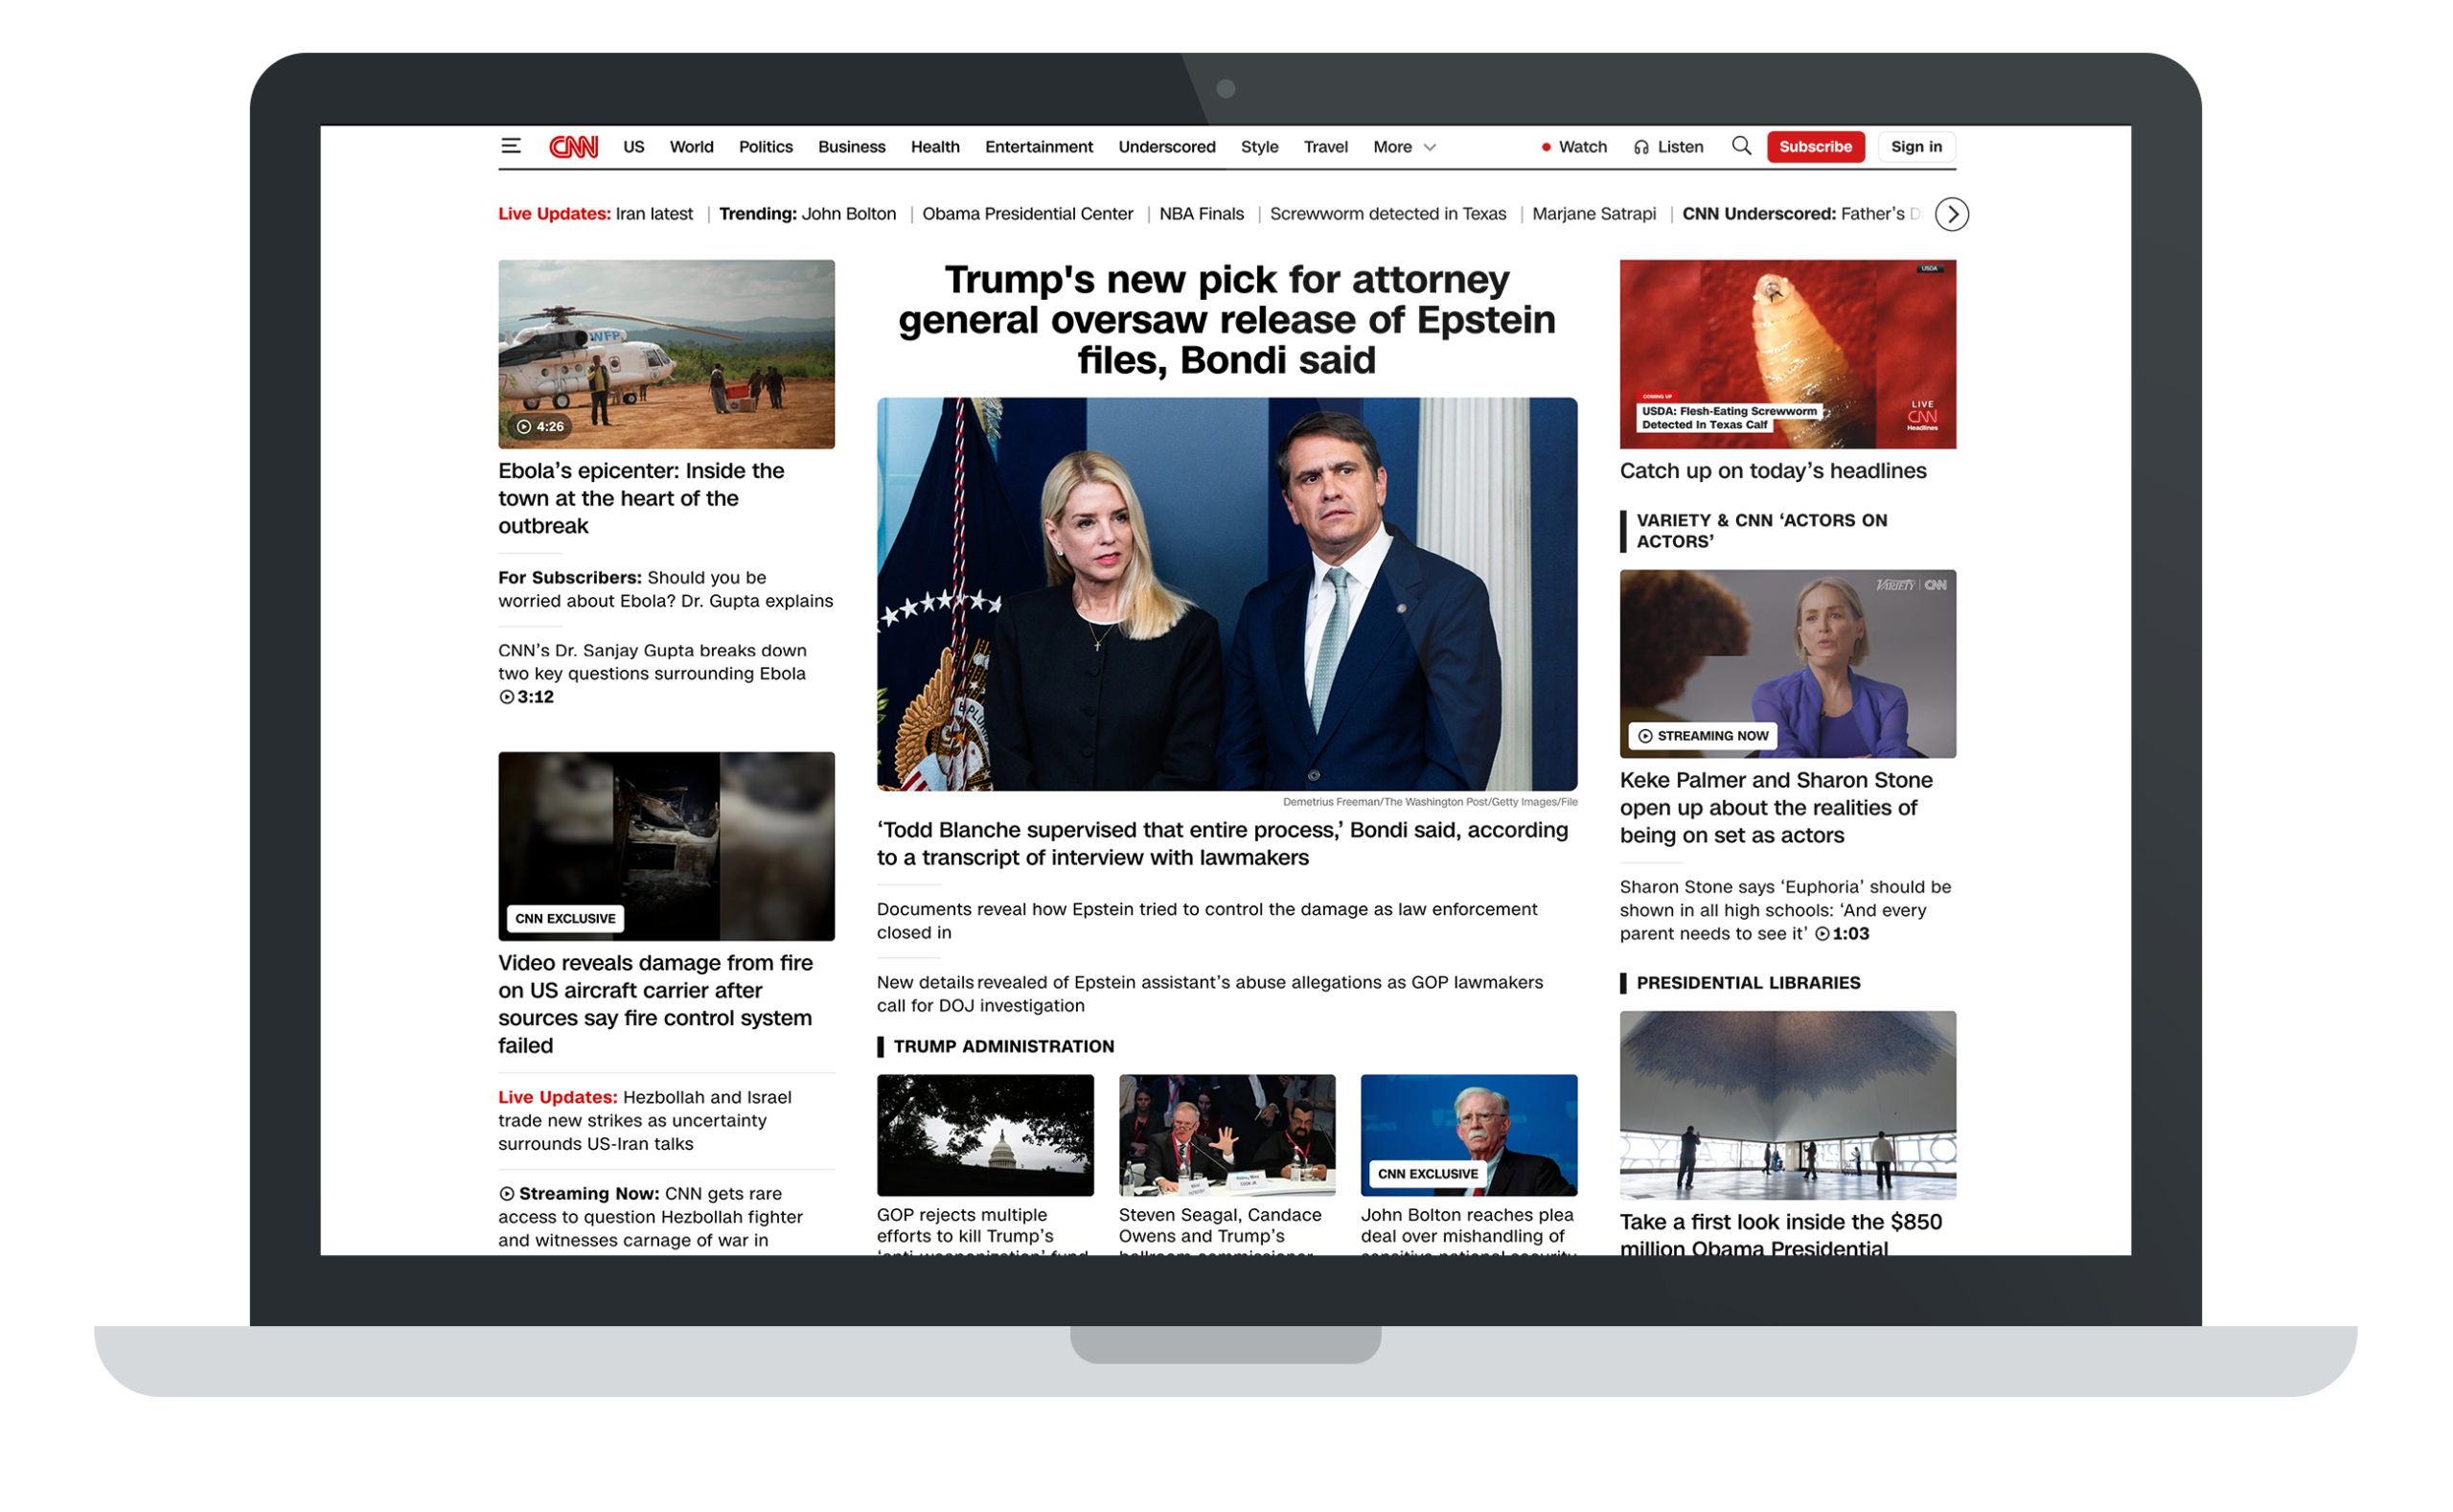Open the Watch link
Screen dimensions: 2453x1512
tap(1583, 147)
